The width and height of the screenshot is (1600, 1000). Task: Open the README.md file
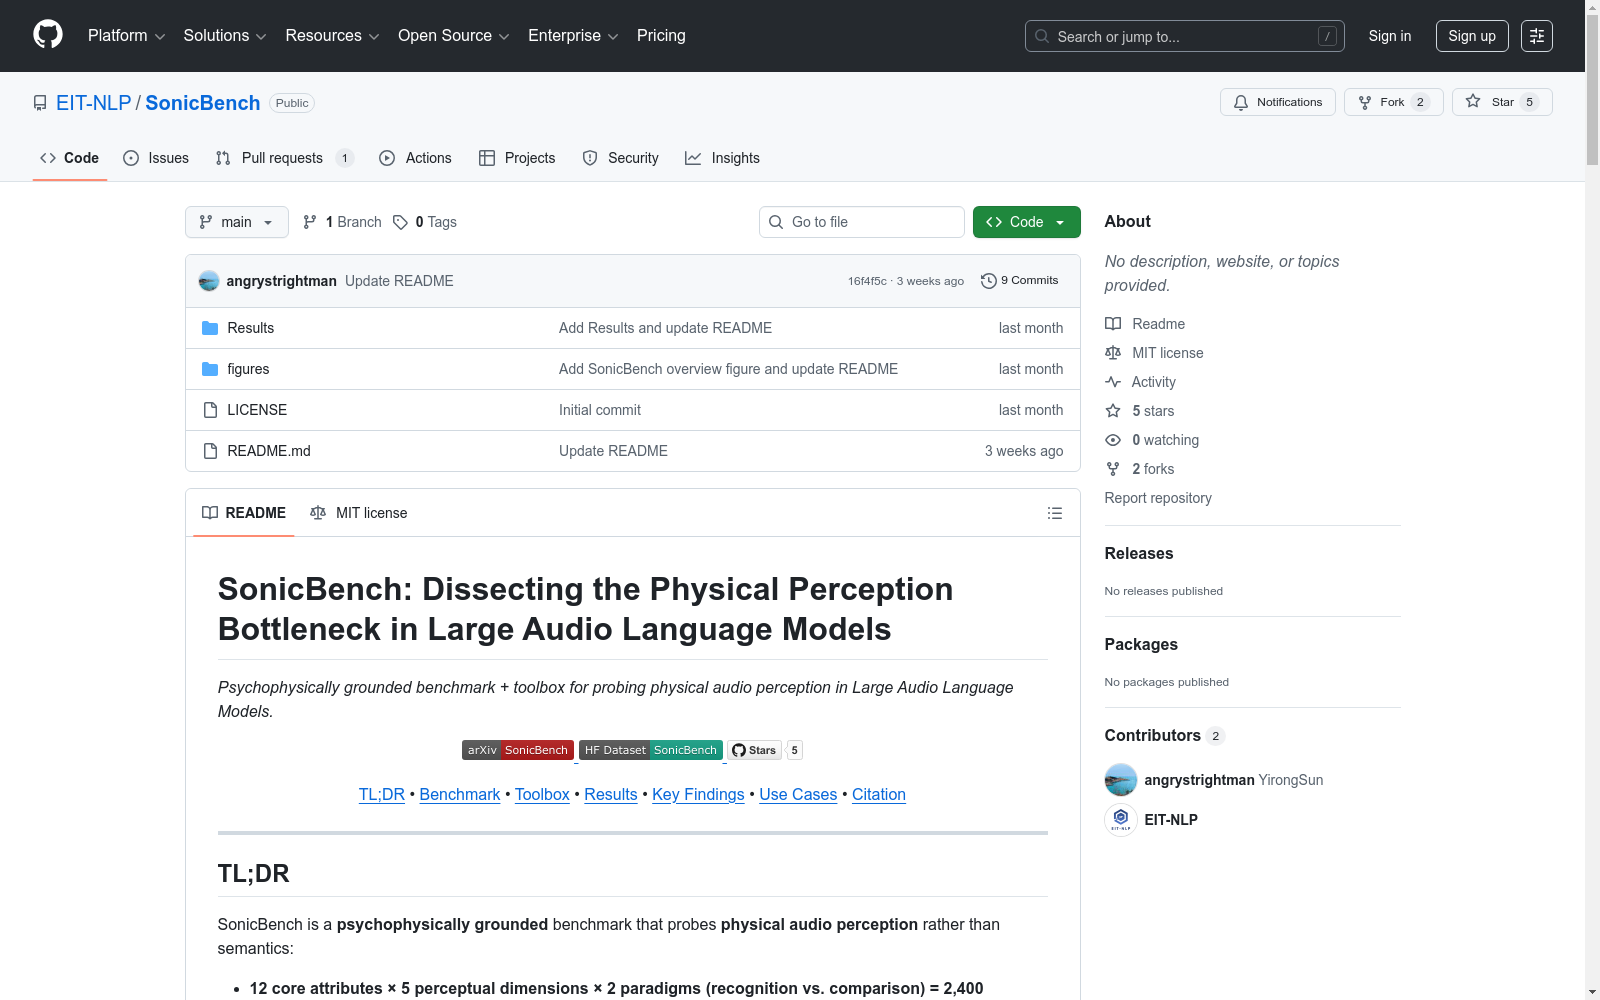point(269,451)
